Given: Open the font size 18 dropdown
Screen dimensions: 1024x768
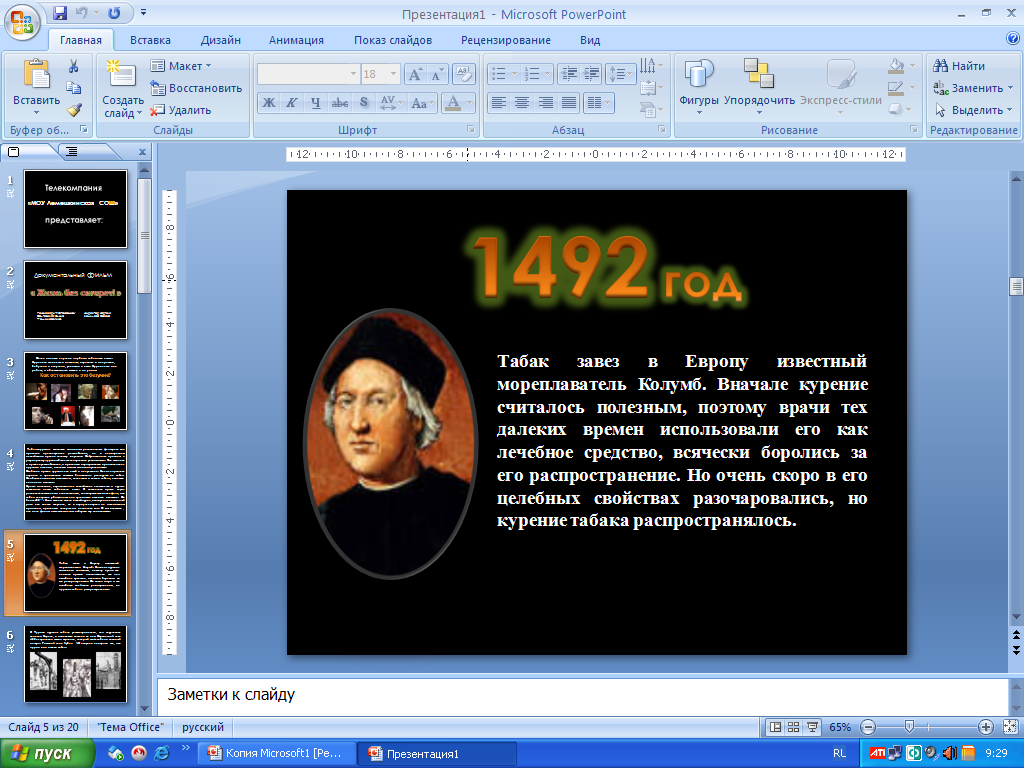Looking at the screenshot, I should 394,74.
